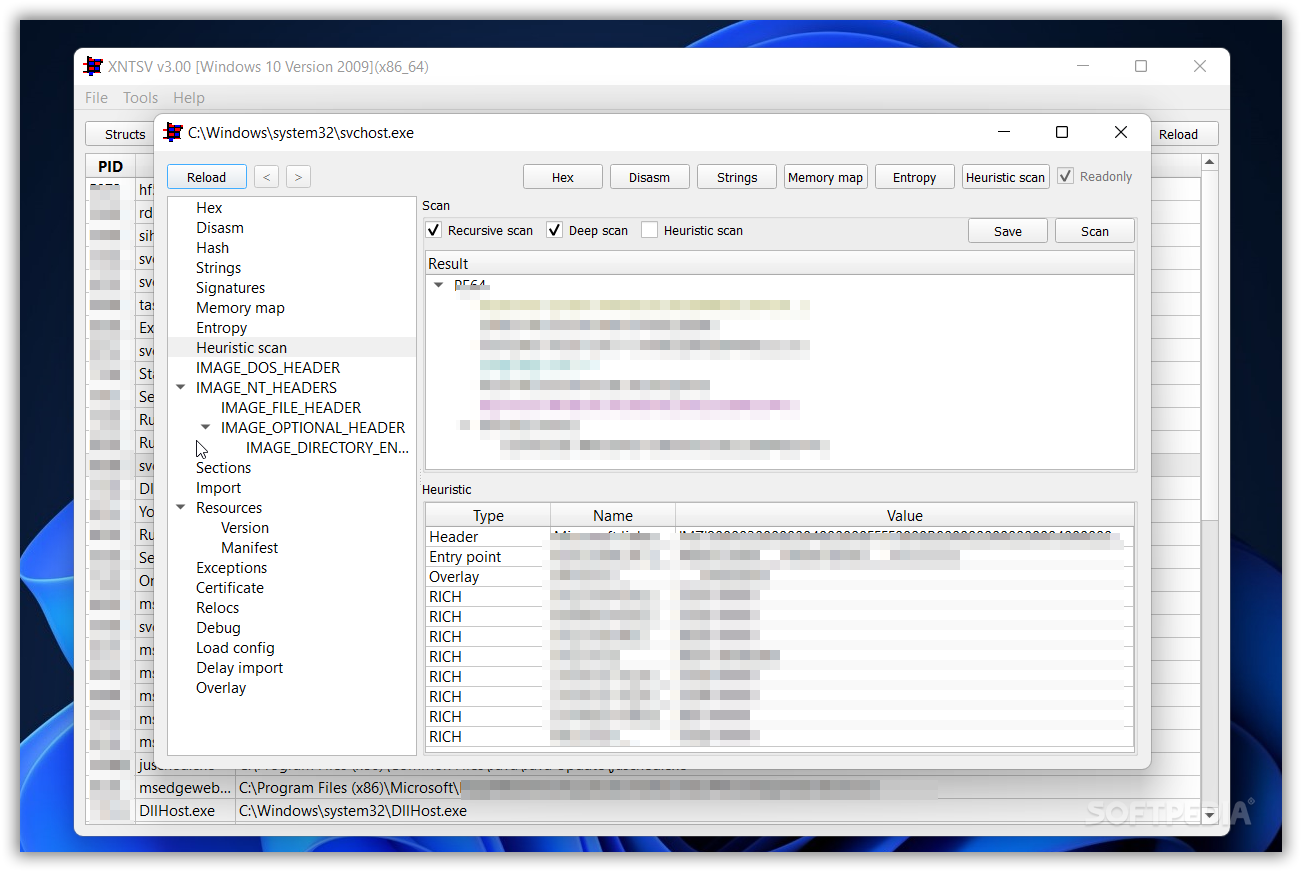Click the Value column header
The height and width of the screenshot is (872, 1302).
[x=904, y=515]
